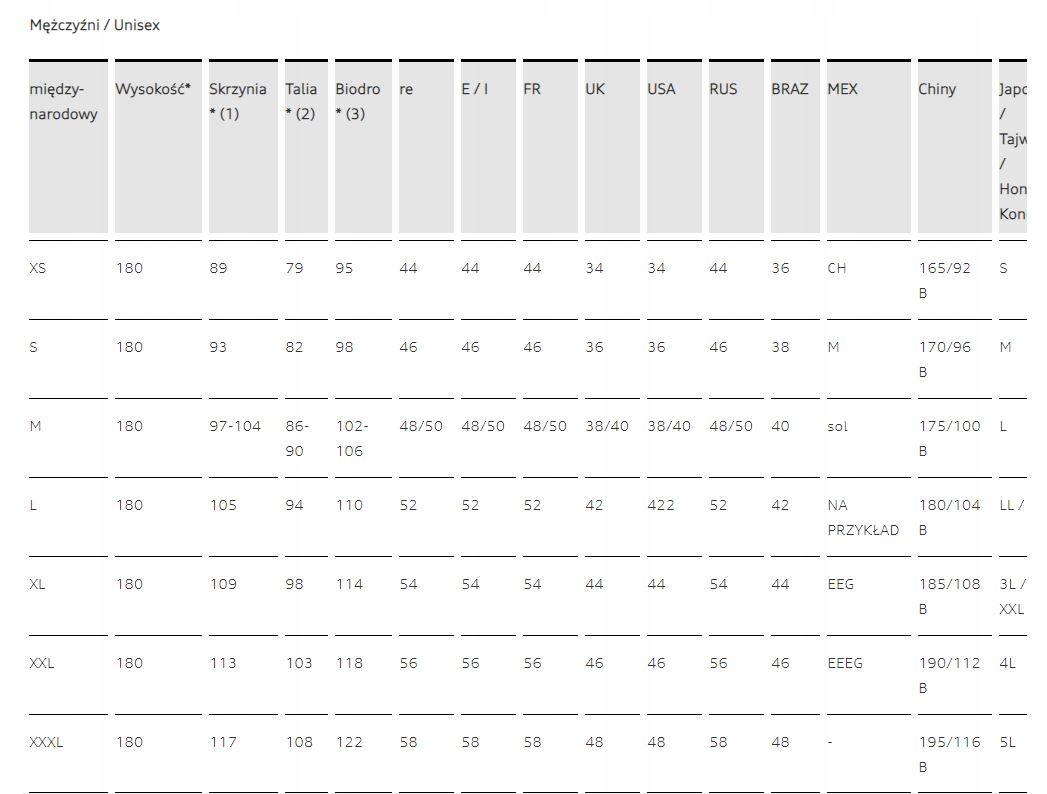Click the '422' value in USA column

(661, 505)
